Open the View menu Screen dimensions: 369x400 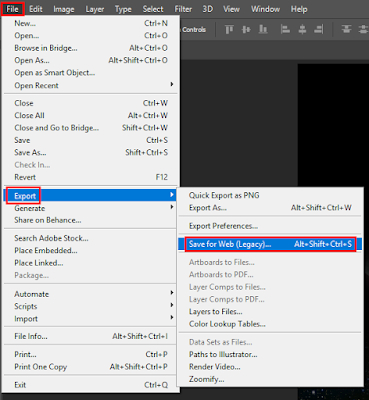pyautogui.click(x=231, y=9)
